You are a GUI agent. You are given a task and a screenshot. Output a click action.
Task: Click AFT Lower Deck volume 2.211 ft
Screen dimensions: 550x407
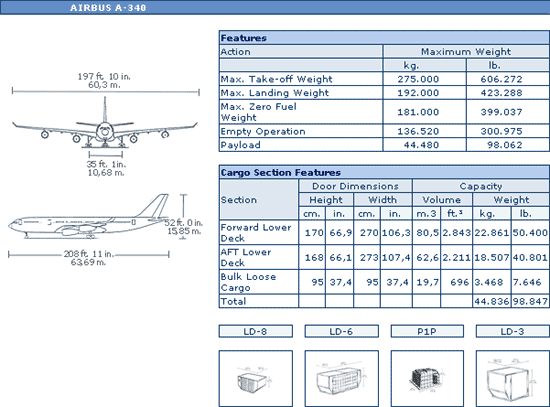(x=456, y=258)
